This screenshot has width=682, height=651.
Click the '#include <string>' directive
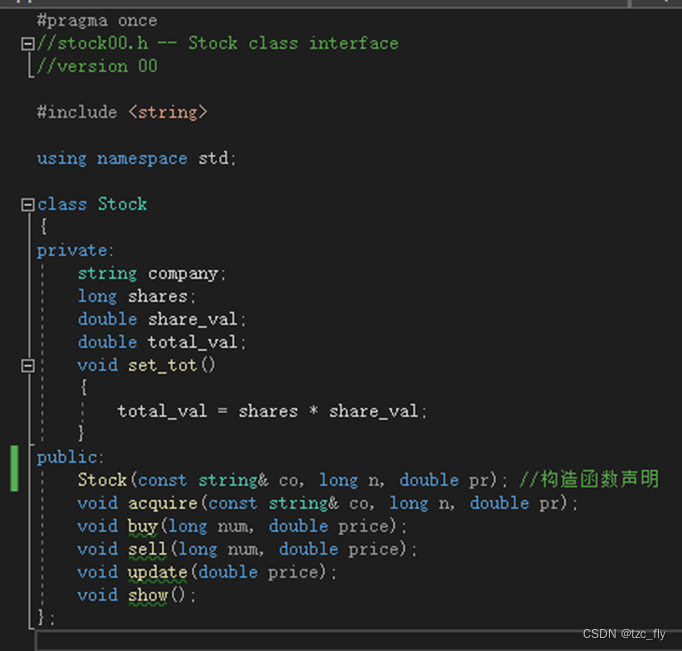click(x=122, y=112)
